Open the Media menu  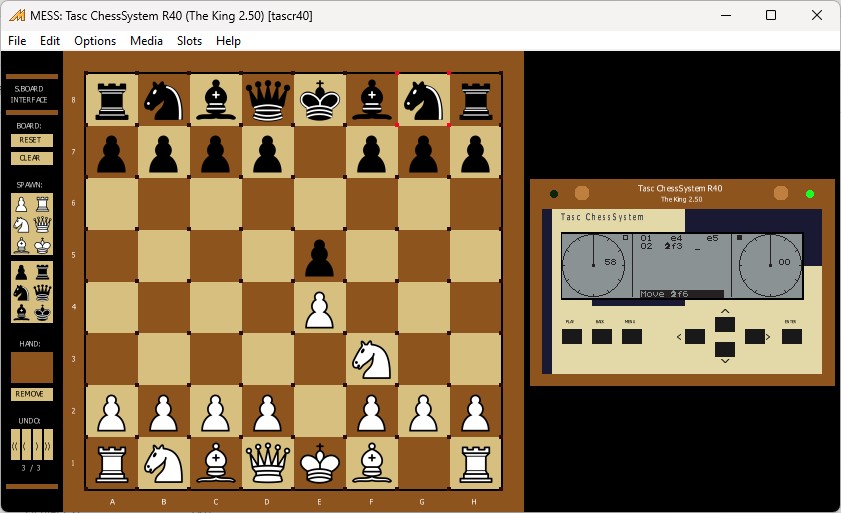(146, 41)
